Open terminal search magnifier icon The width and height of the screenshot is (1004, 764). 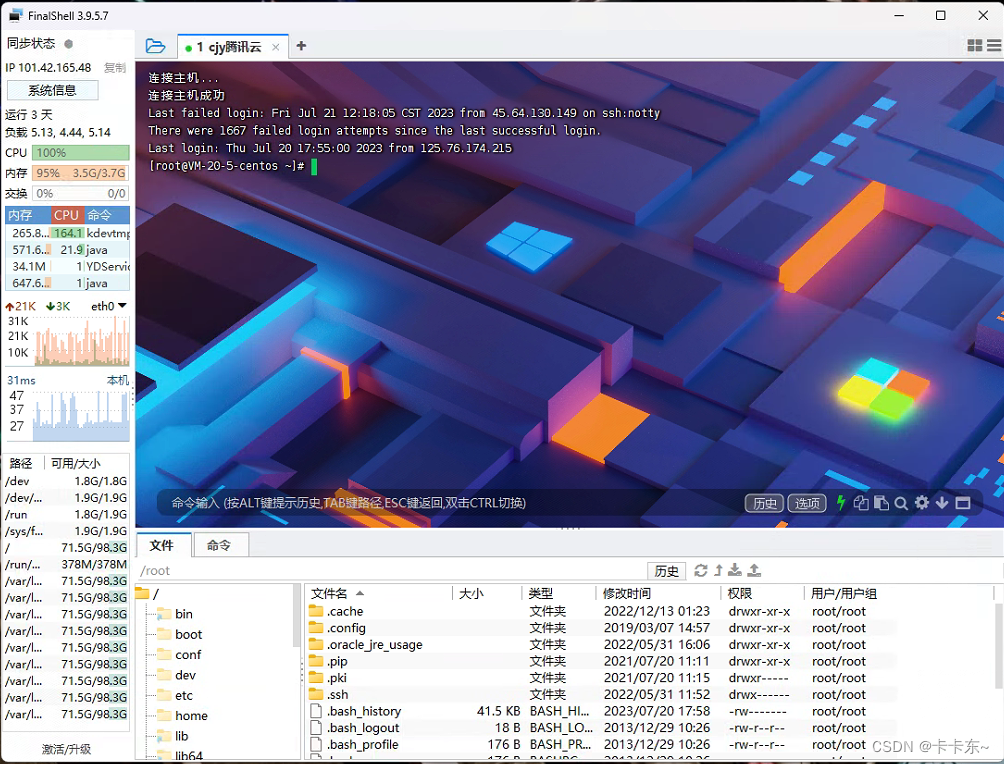[x=901, y=503]
